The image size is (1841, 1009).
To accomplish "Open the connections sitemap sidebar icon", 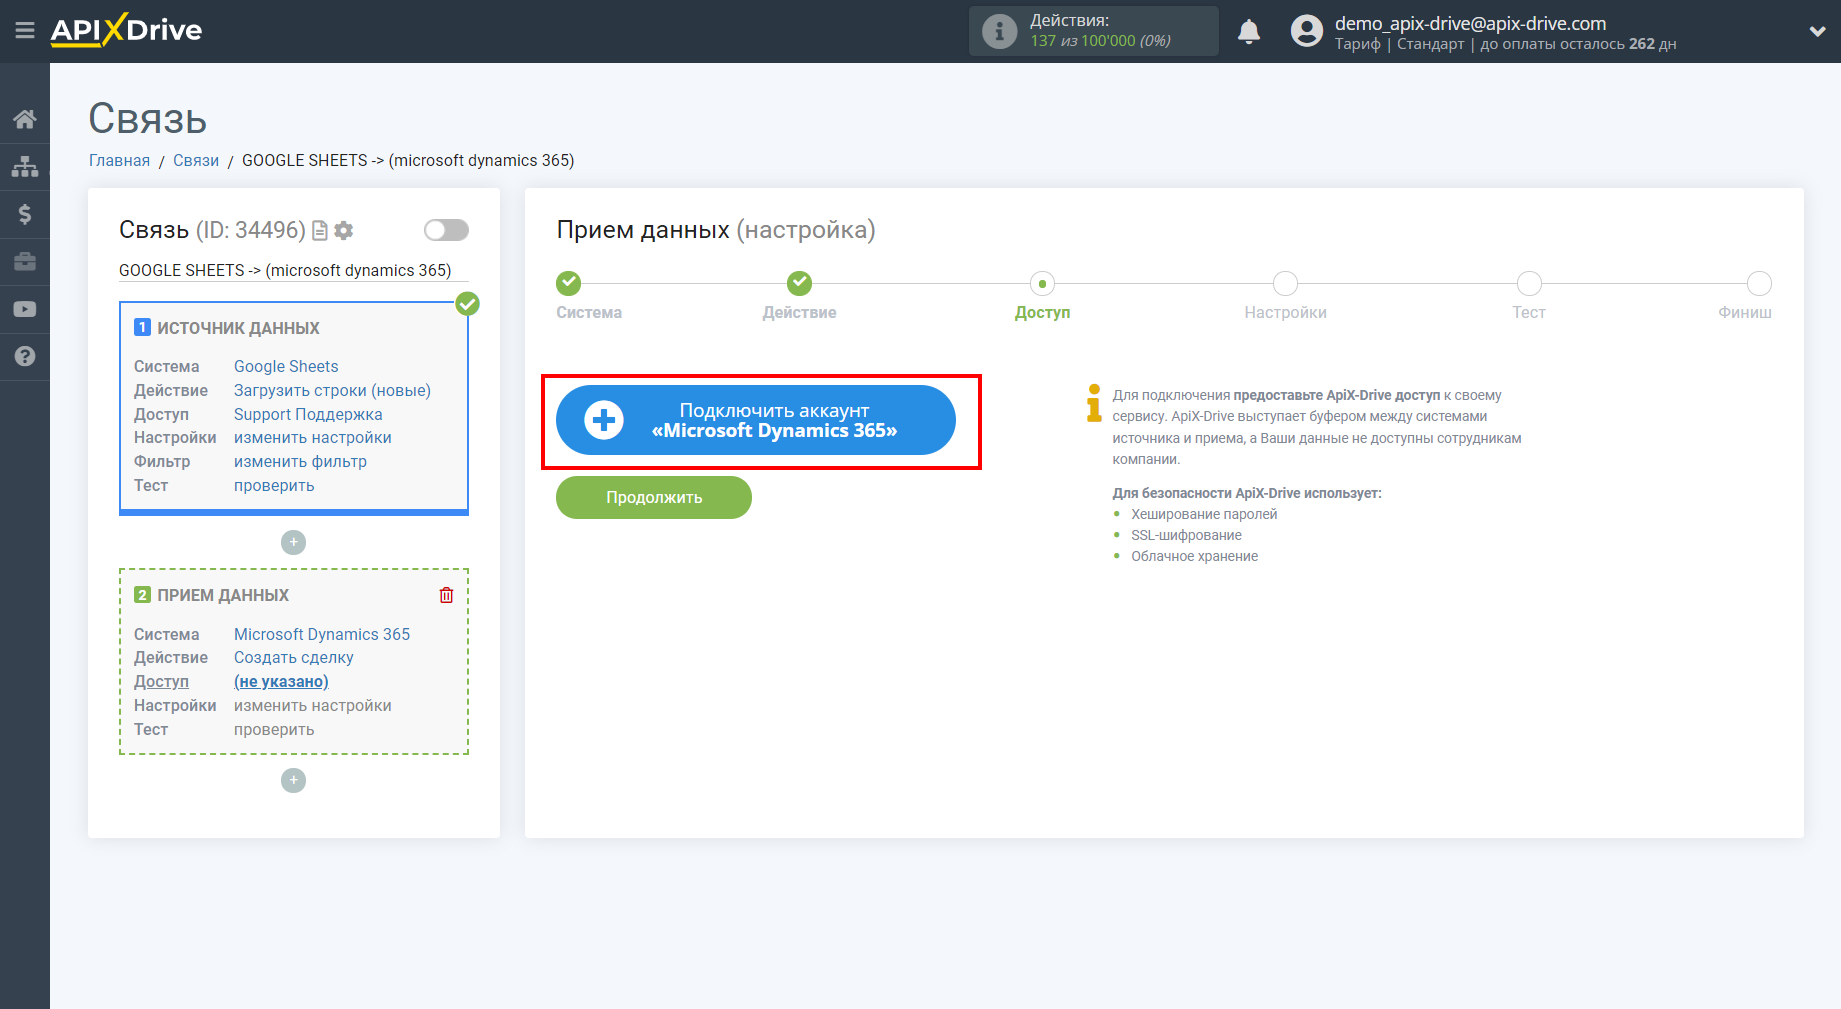I will [25, 166].
